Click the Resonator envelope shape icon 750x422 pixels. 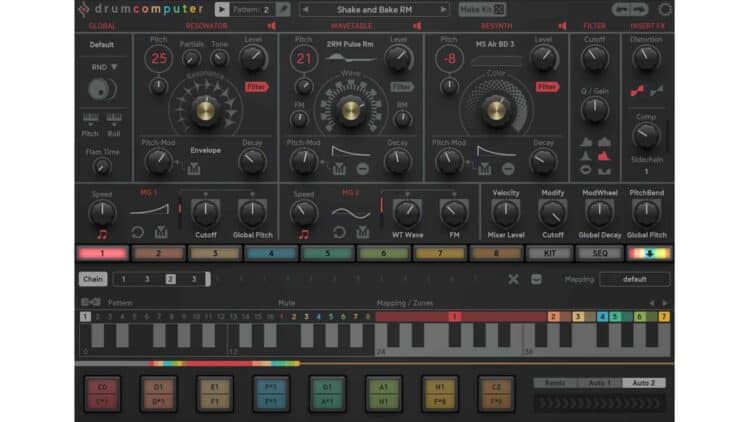[194, 168]
